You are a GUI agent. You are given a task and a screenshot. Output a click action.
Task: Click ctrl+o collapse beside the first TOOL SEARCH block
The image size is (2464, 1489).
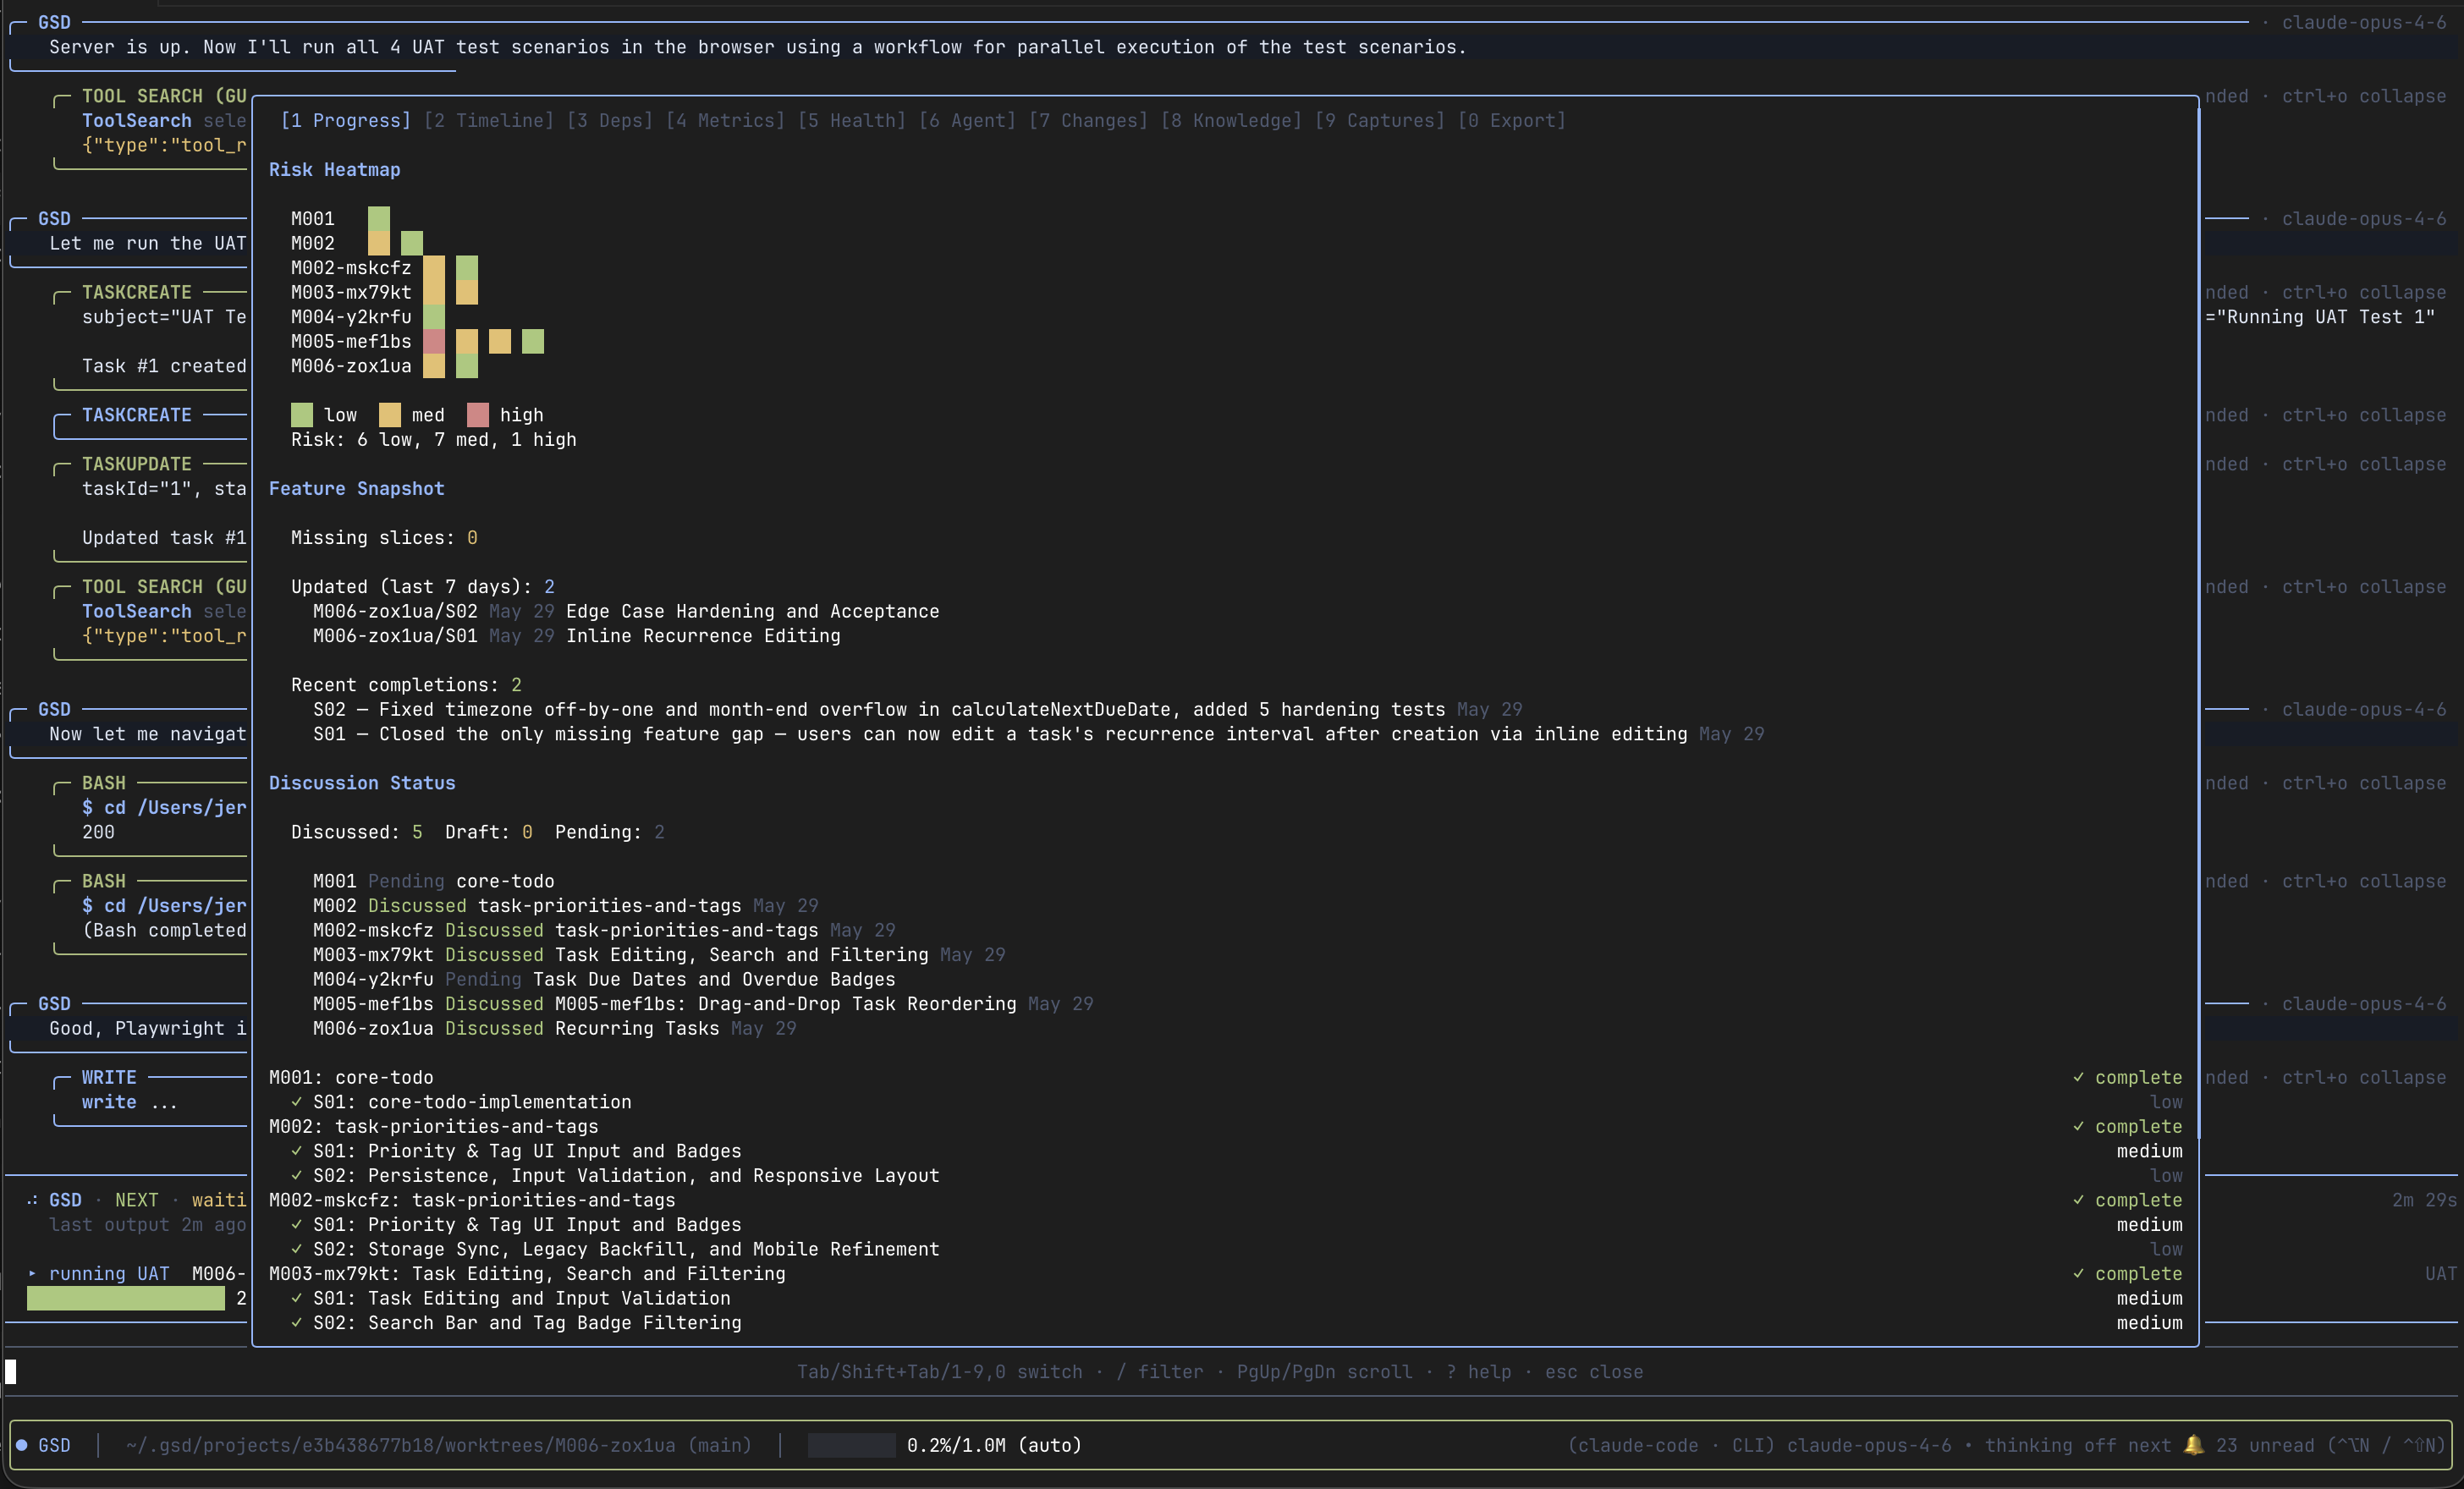pyautogui.click(x=2363, y=96)
